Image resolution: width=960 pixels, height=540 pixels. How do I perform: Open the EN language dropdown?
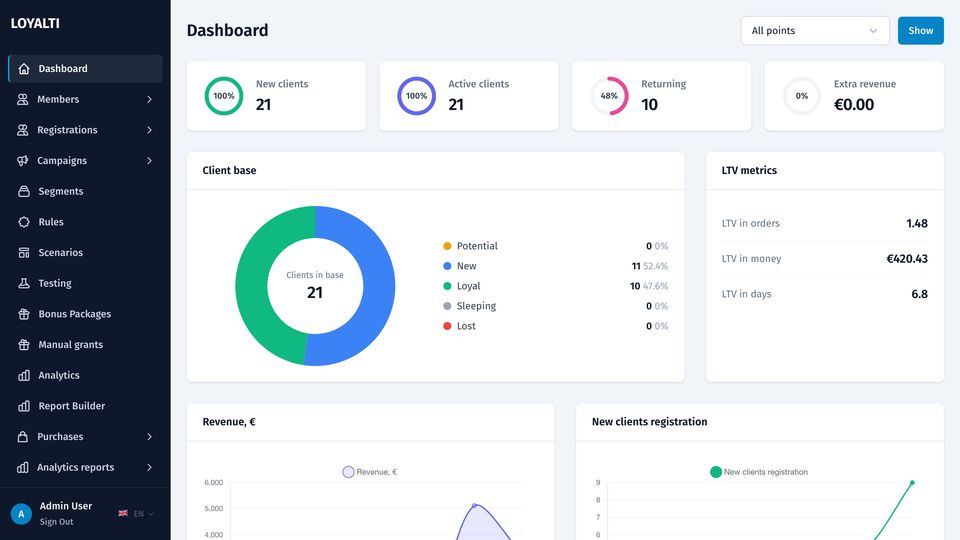tap(143, 514)
